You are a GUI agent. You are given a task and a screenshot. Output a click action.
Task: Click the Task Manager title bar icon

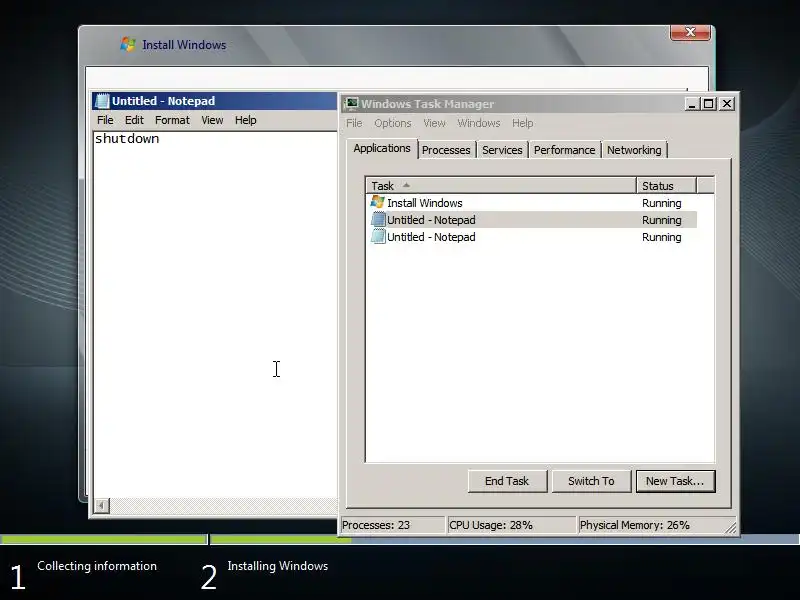click(x=351, y=104)
